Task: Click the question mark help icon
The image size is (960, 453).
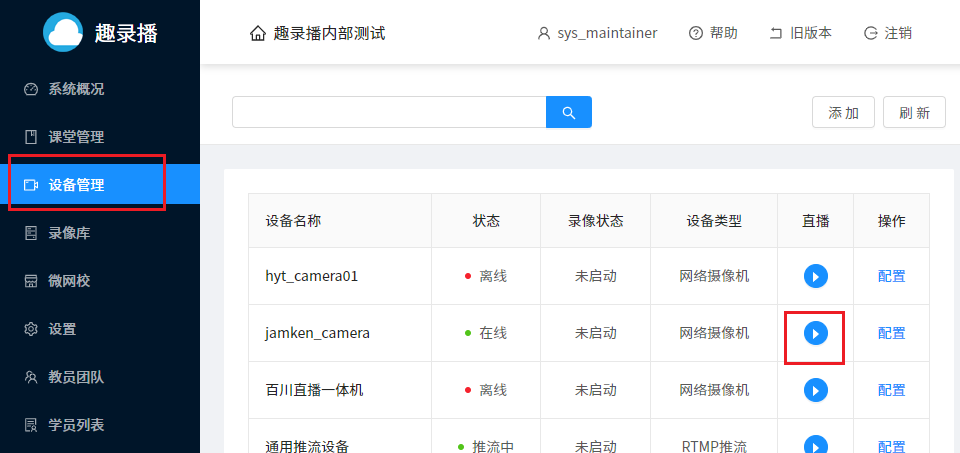Action: [x=696, y=33]
